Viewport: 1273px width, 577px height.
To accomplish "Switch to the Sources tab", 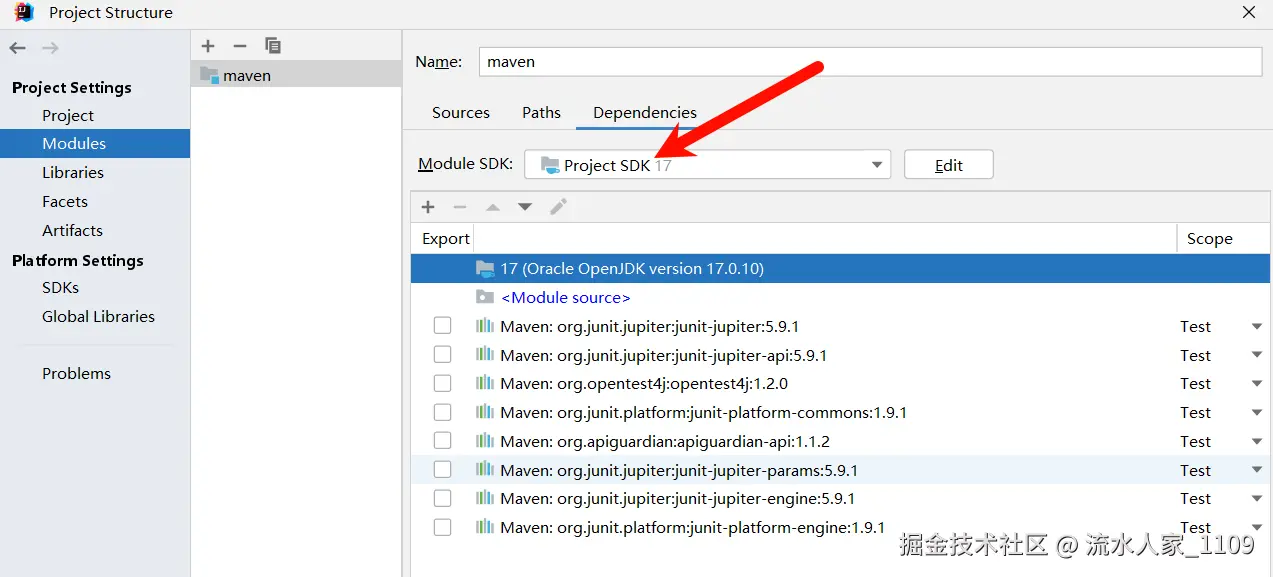I will (461, 112).
